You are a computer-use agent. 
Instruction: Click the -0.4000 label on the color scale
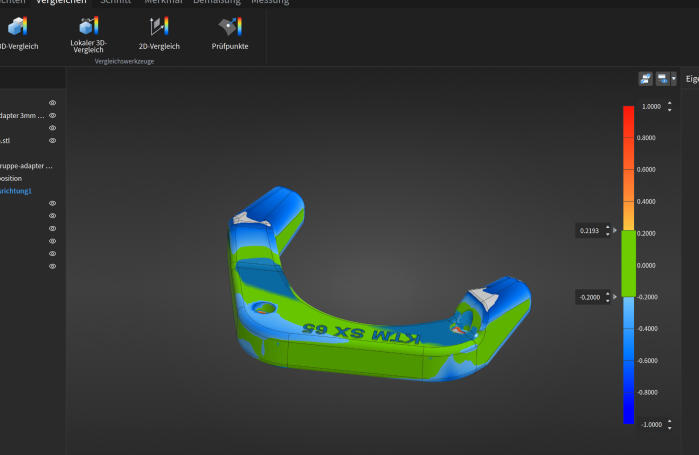point(647,329)
